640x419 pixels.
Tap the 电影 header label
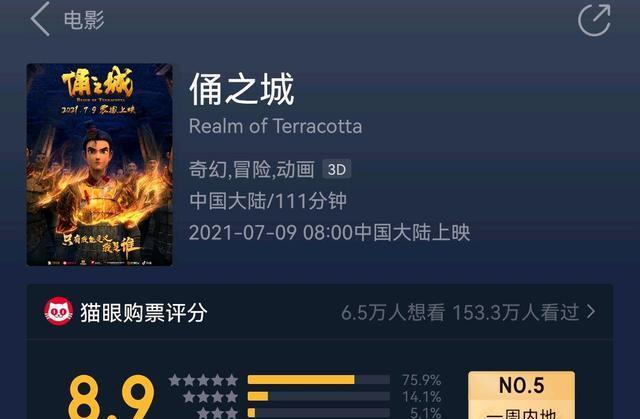[84, 20]
